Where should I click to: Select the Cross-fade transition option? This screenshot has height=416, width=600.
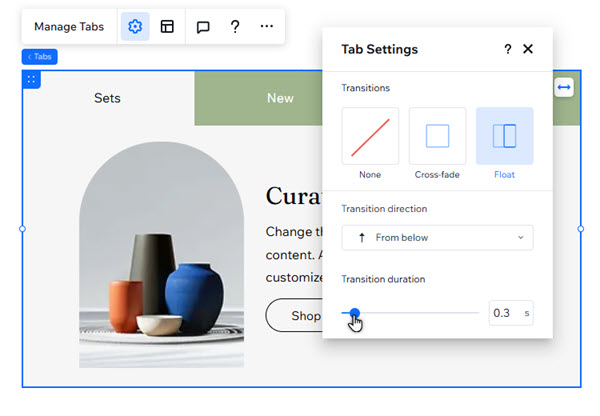pyautogui.click(x=437, y=136)
